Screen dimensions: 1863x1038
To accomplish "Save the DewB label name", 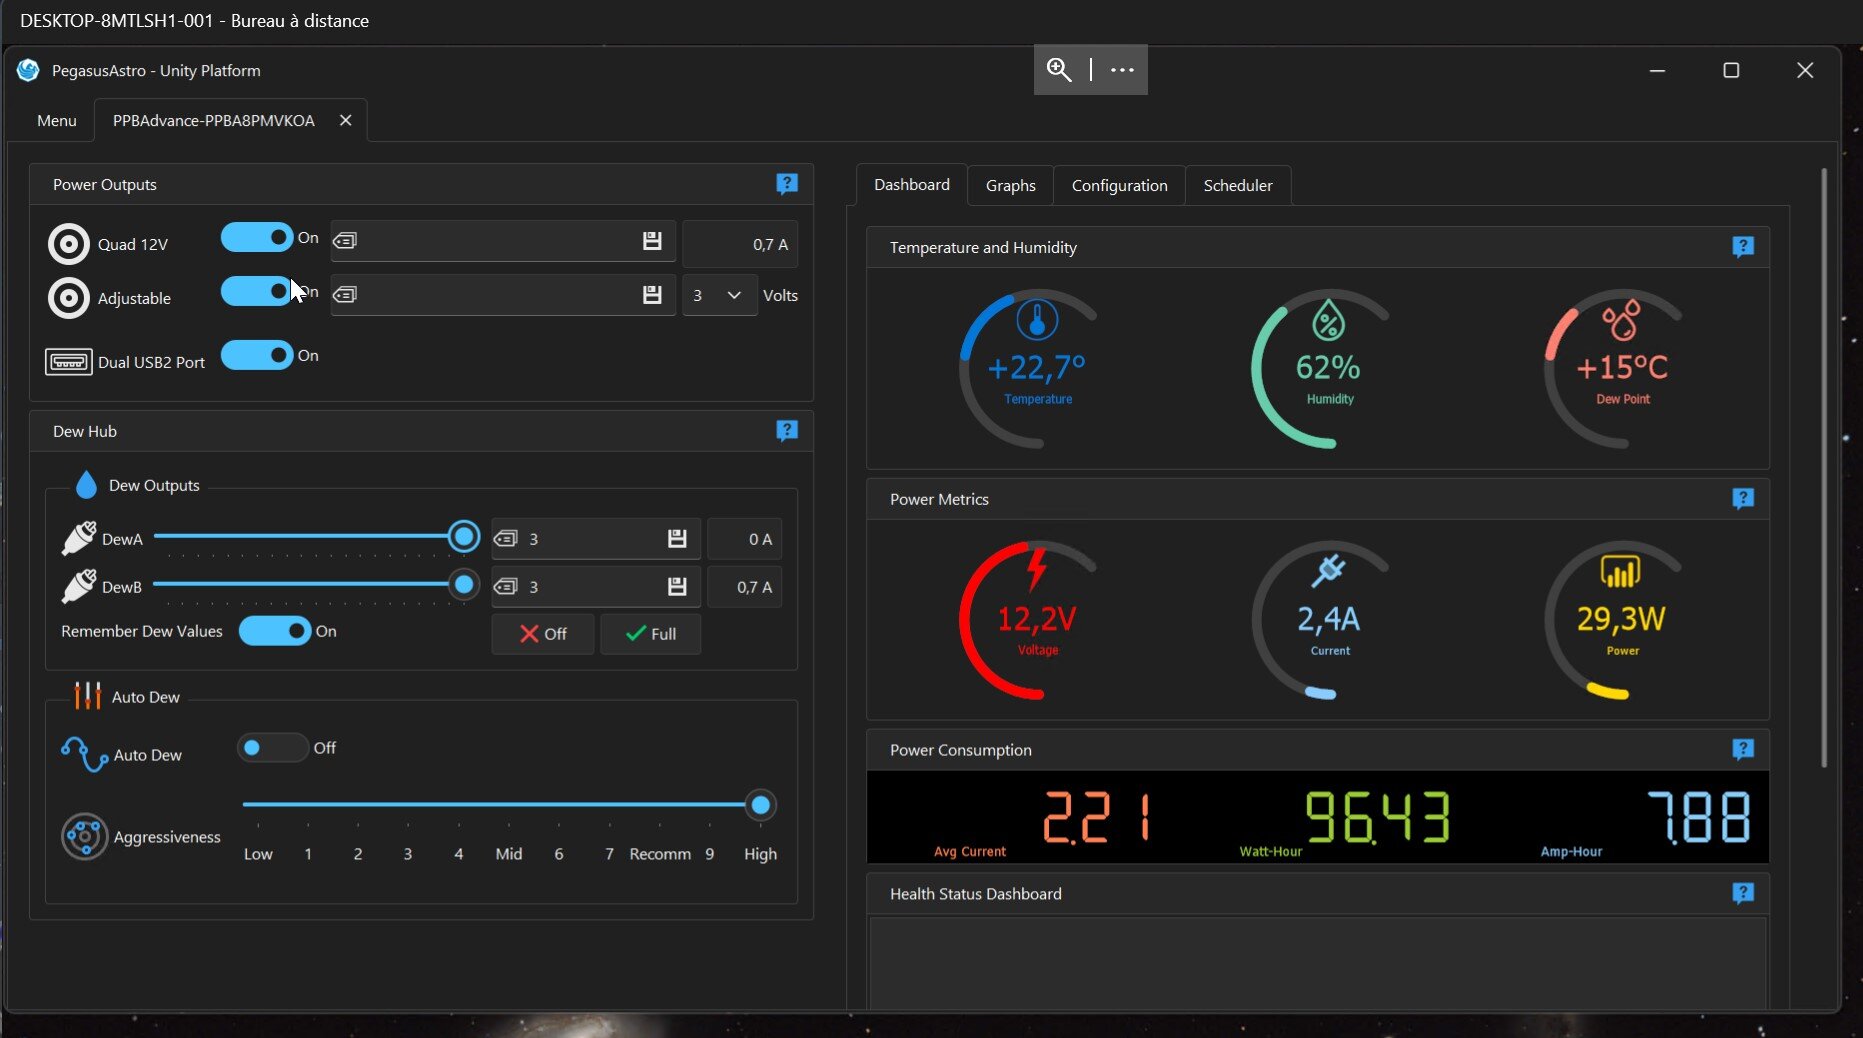I will click(x=677, y=587).
